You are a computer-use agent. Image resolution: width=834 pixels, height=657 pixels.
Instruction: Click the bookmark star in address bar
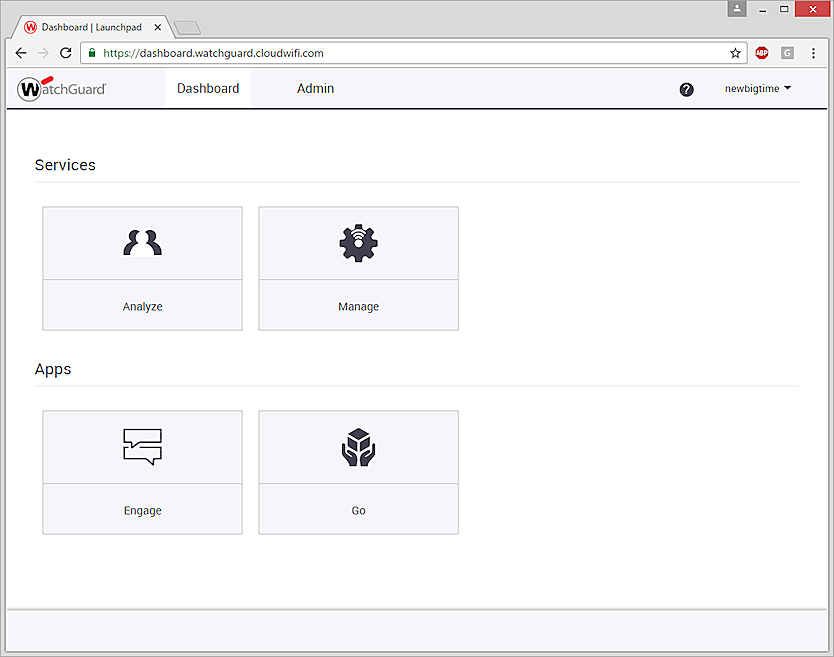click(x=735, y=53)
